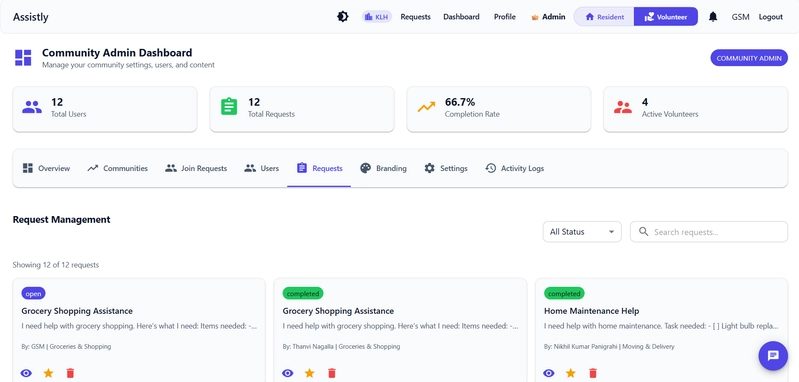
Task: Click the 66.7% Completion Rate card
Action: pyautogui.click(x=499, y=109)
